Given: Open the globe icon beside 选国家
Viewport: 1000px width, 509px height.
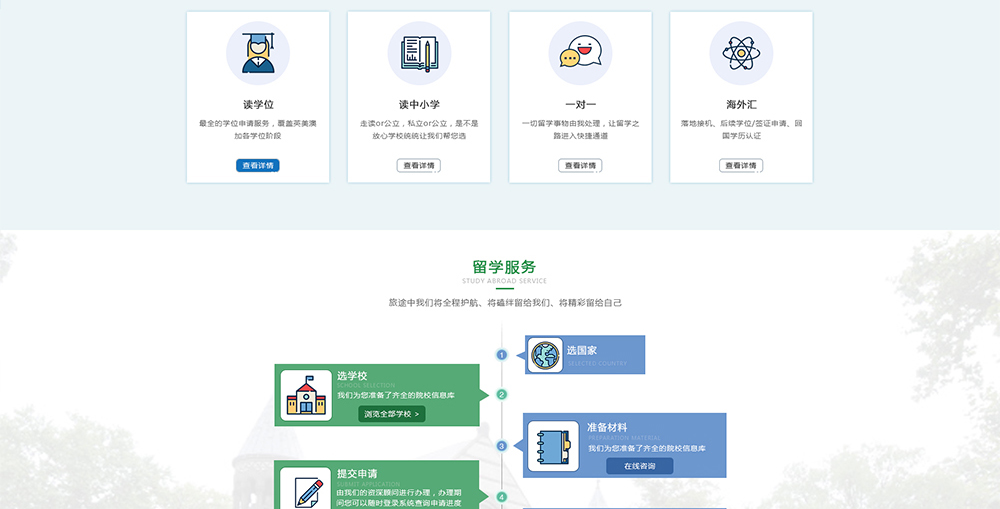Looking at the screenshot, I should (546, 354).
